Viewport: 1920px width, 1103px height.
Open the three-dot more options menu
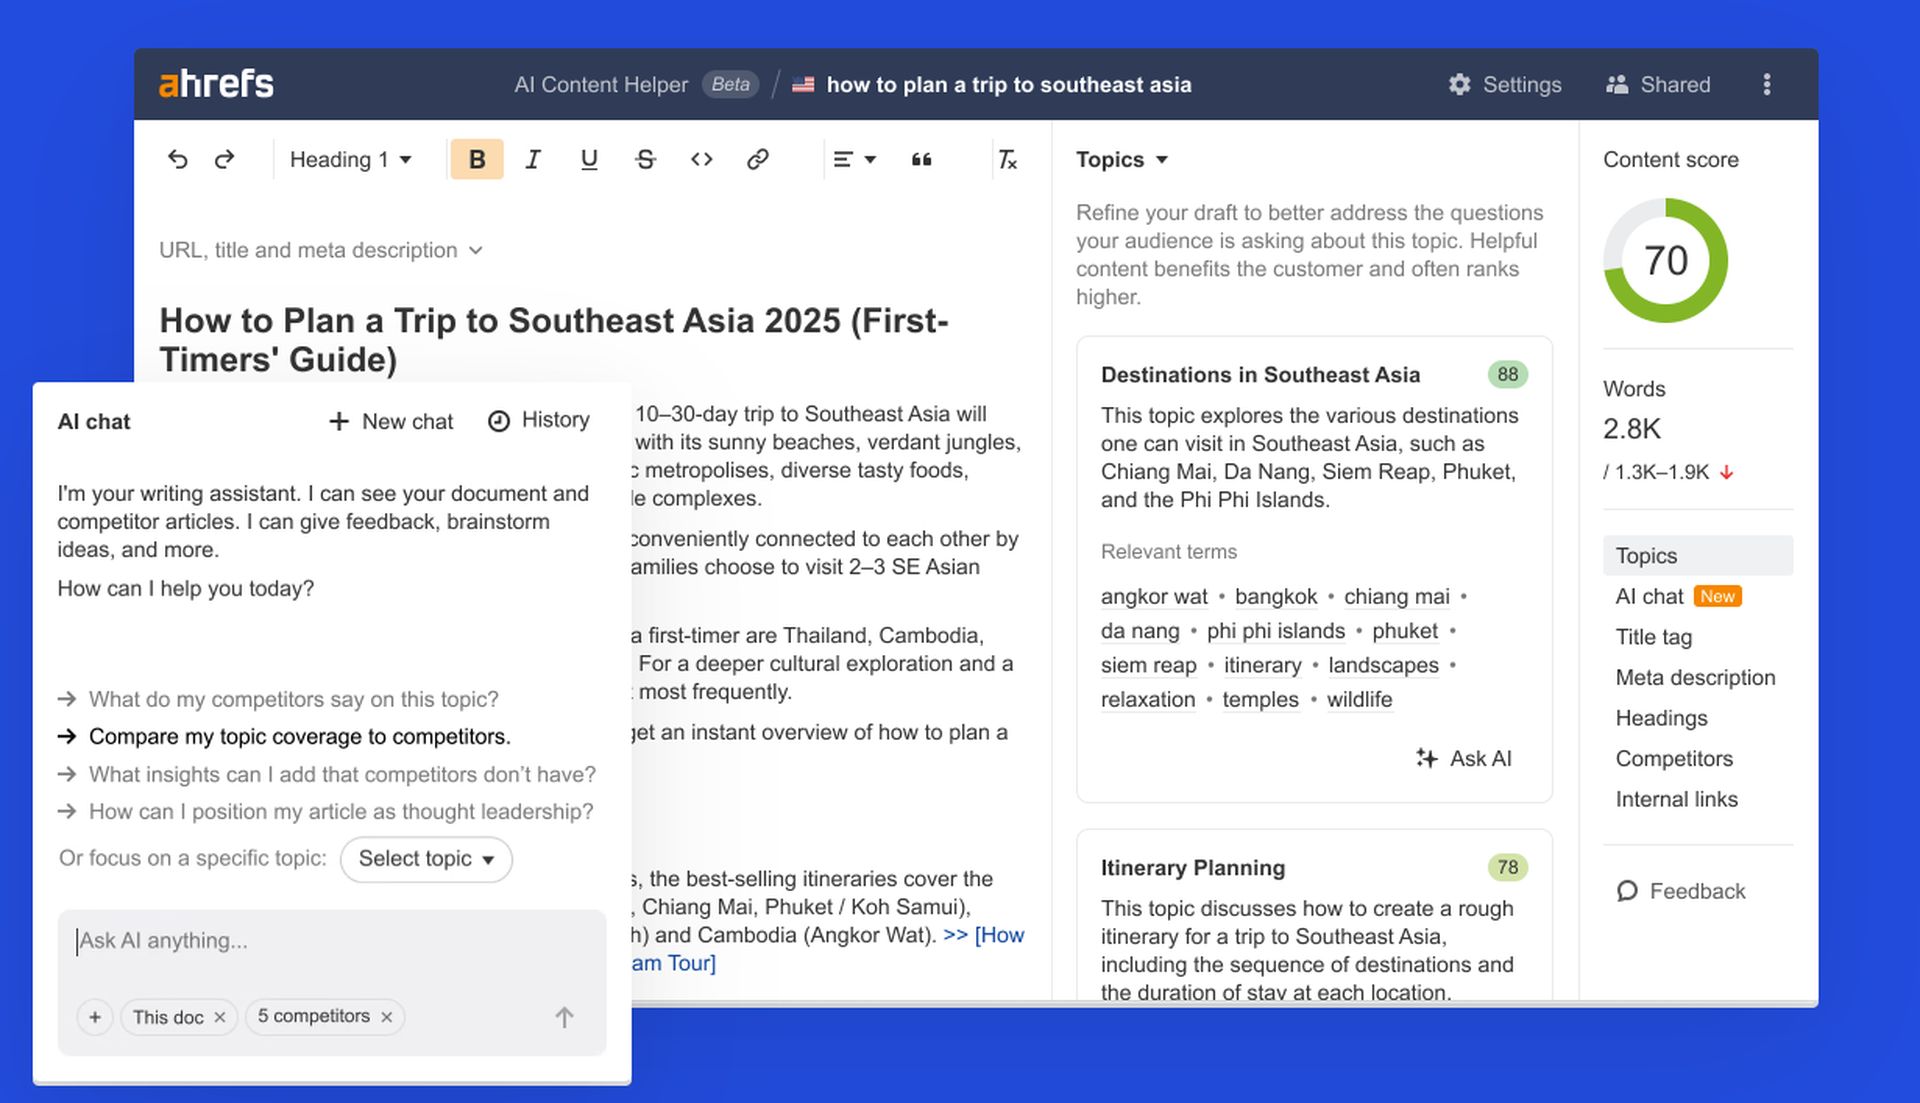pyautogui.click(x=1767, y=85)
